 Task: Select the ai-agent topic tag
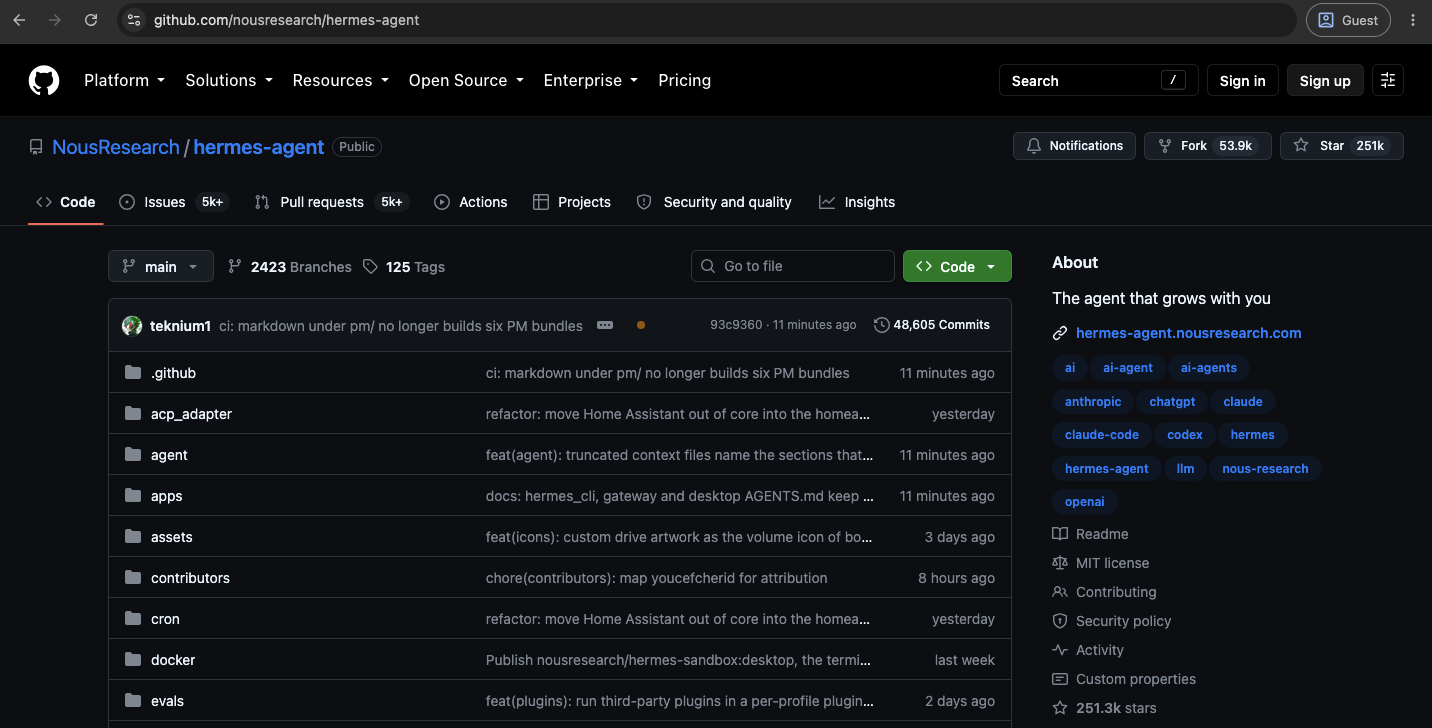pos(1128,368)
